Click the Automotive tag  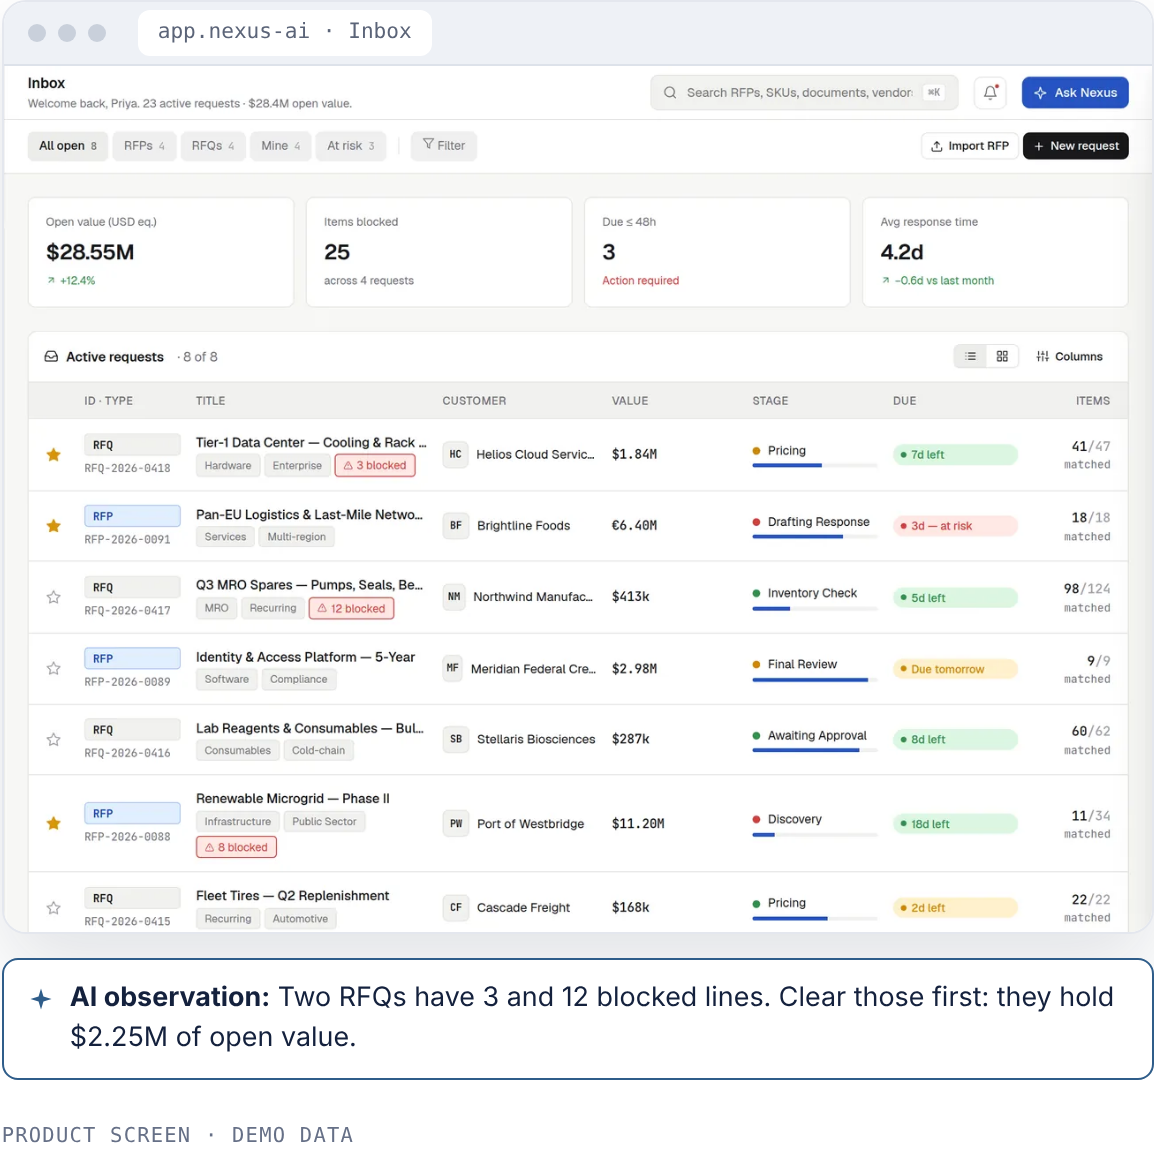click(x=300, y=918)
